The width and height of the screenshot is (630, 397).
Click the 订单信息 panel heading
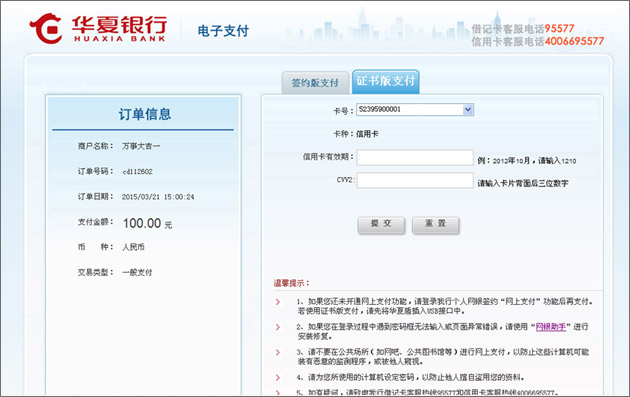coord(145,114)
